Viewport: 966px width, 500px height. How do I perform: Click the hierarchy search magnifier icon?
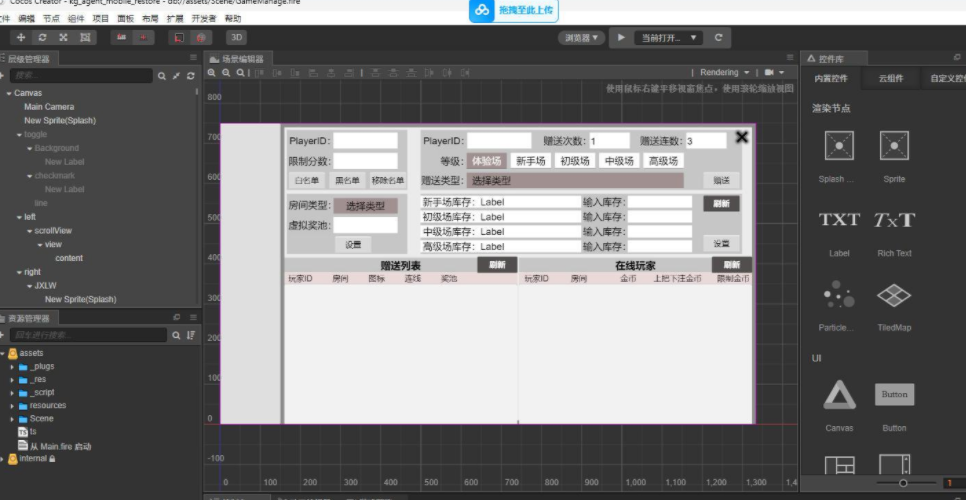[161, 76]
